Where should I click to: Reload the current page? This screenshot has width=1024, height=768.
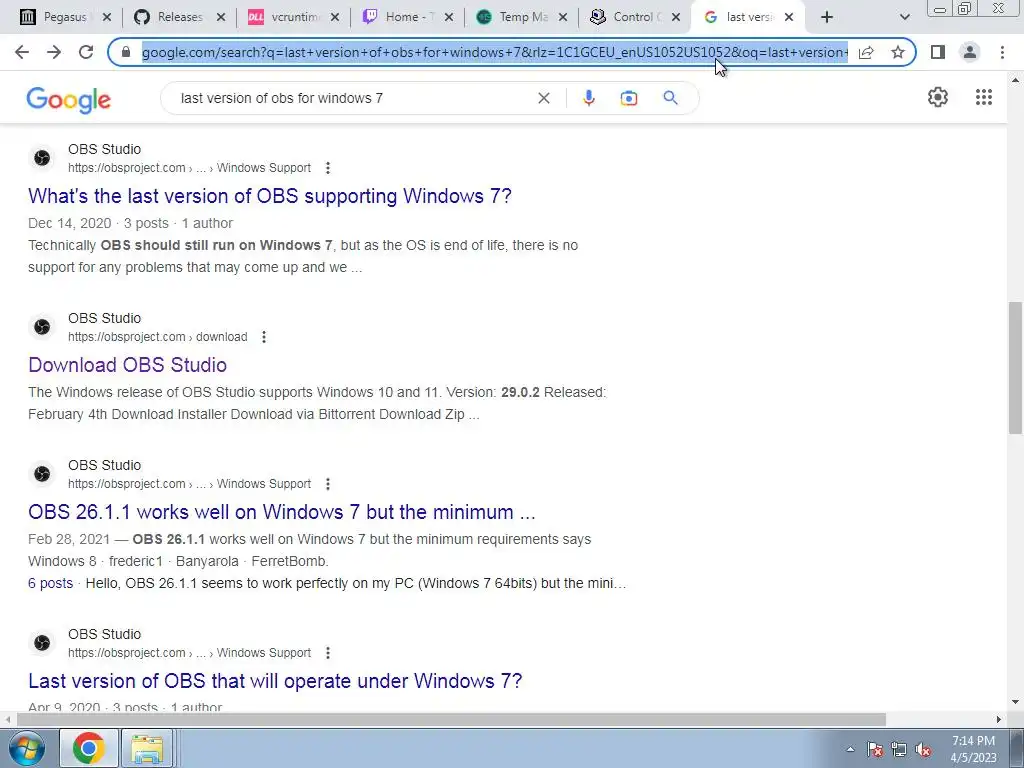pos(86,52)
